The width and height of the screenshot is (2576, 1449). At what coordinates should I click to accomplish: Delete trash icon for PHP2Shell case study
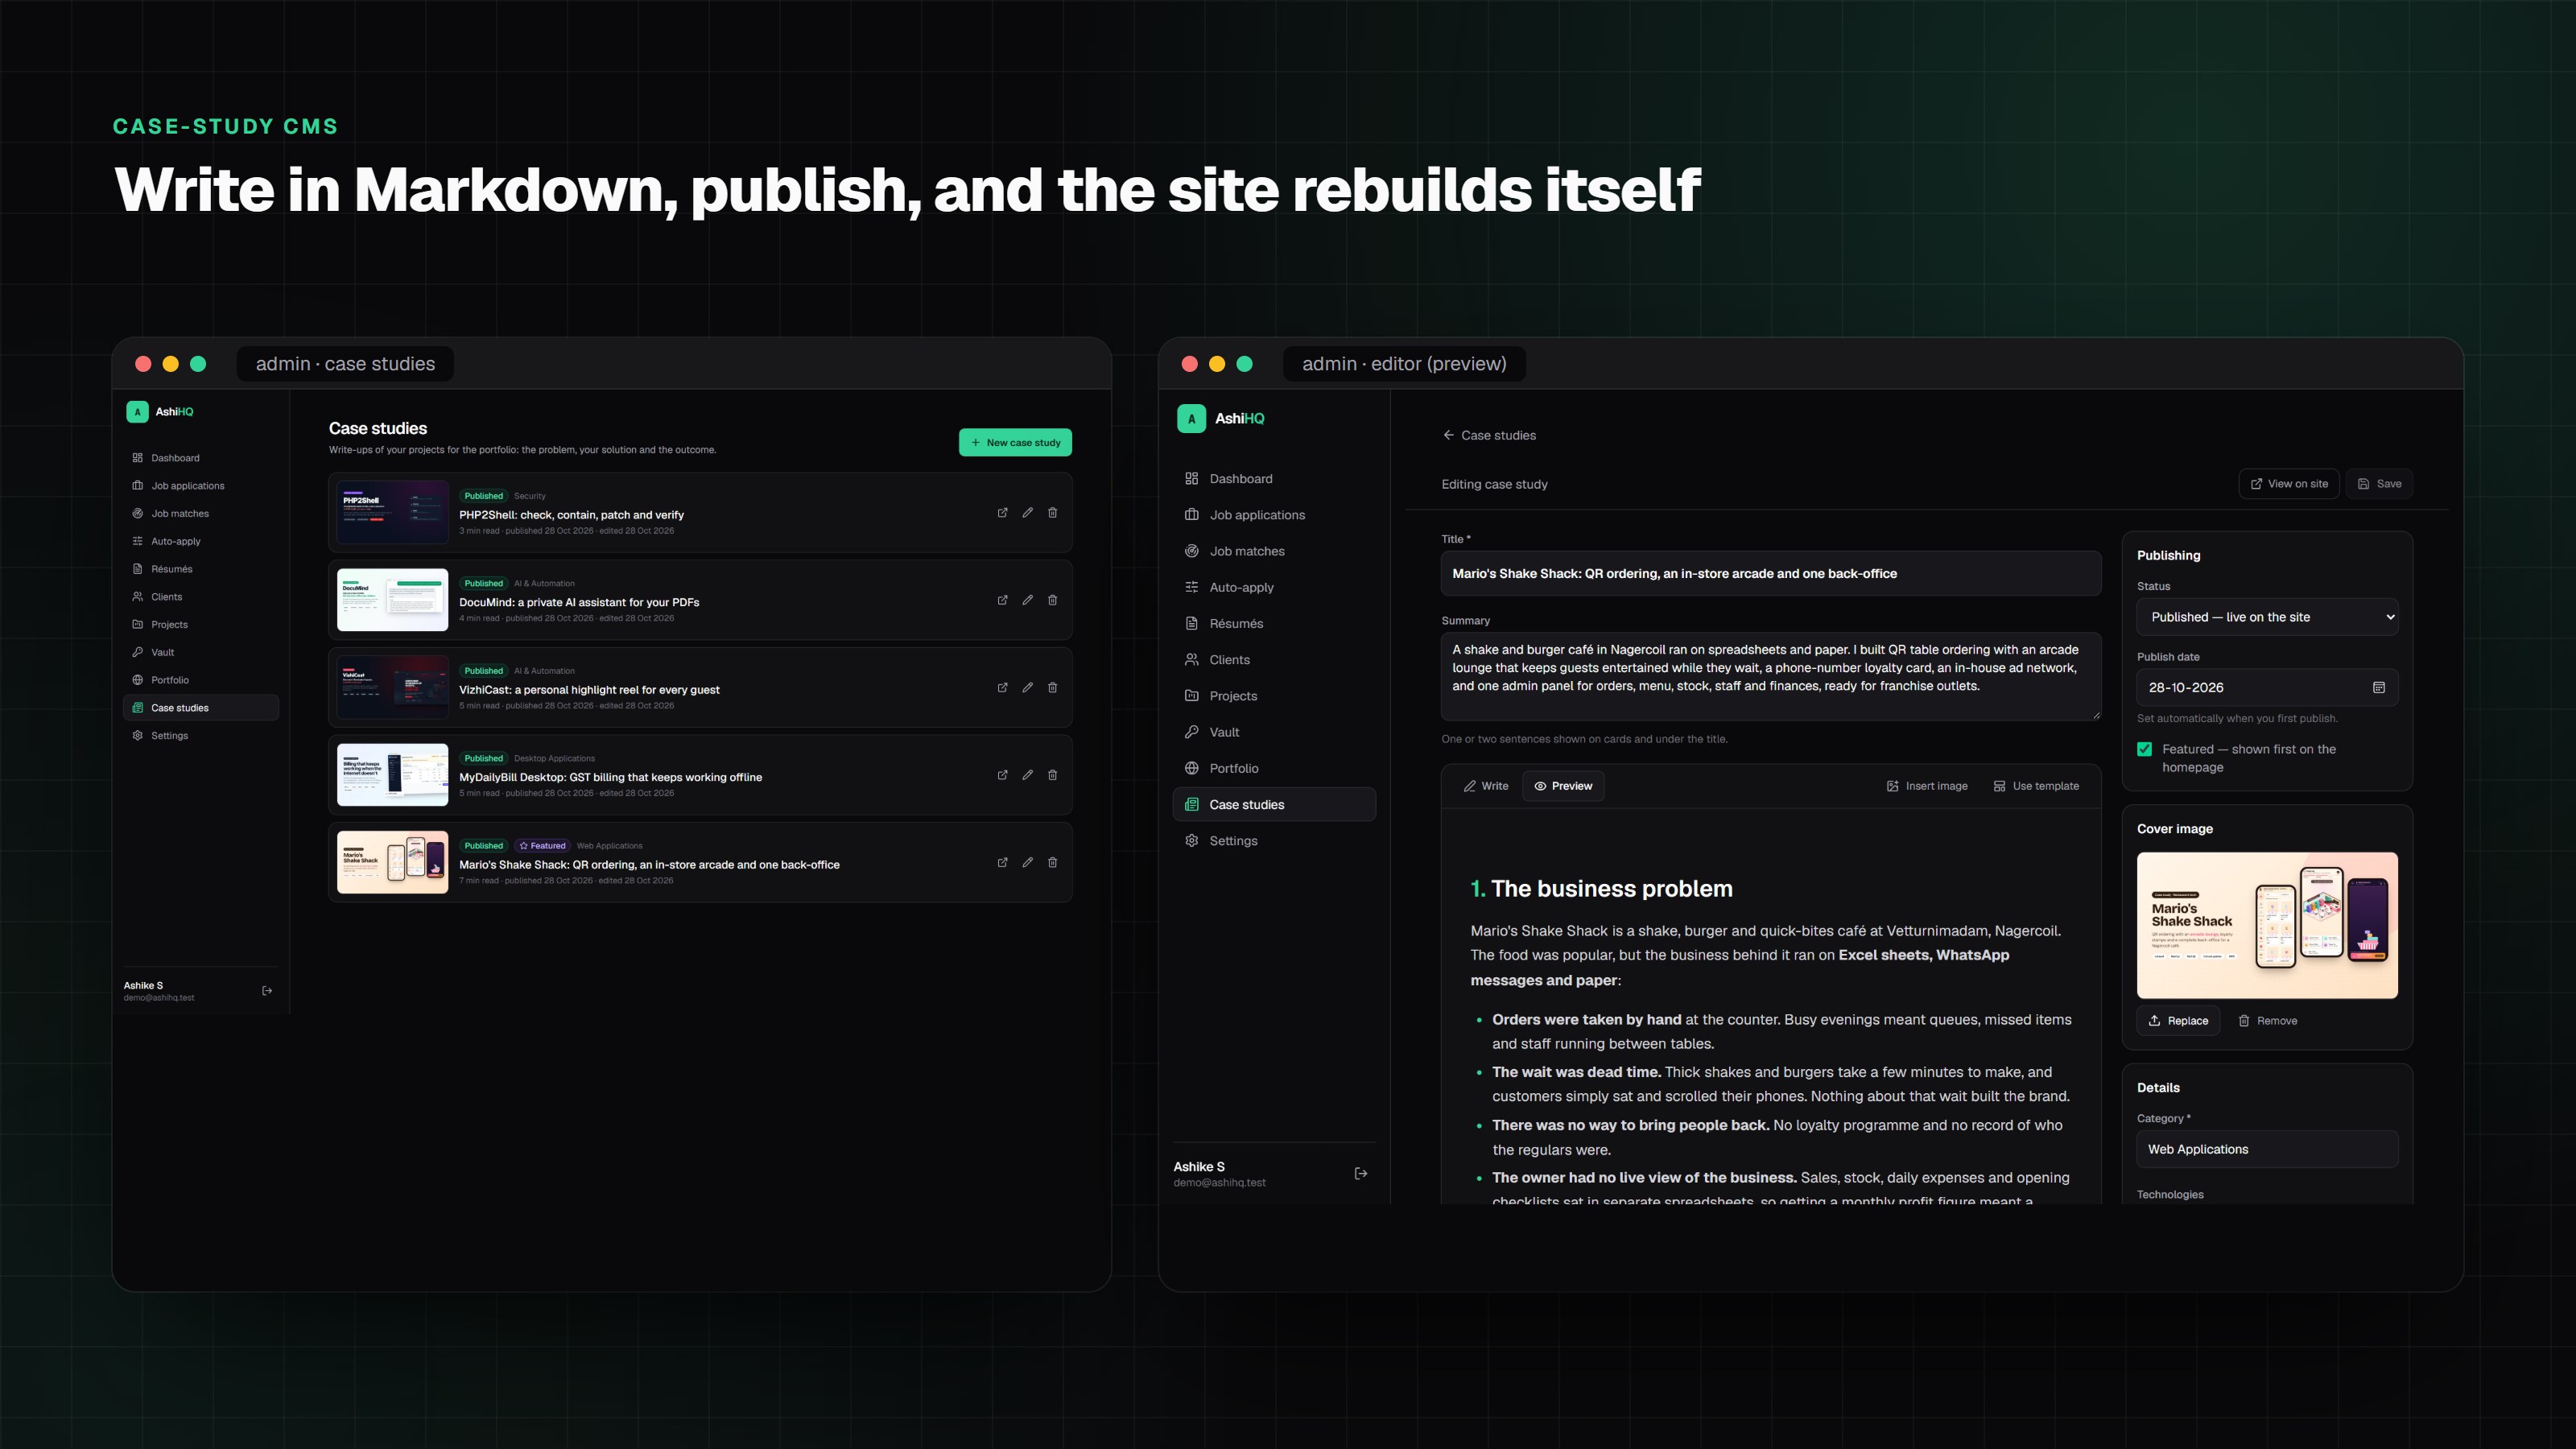(1052, 513)
